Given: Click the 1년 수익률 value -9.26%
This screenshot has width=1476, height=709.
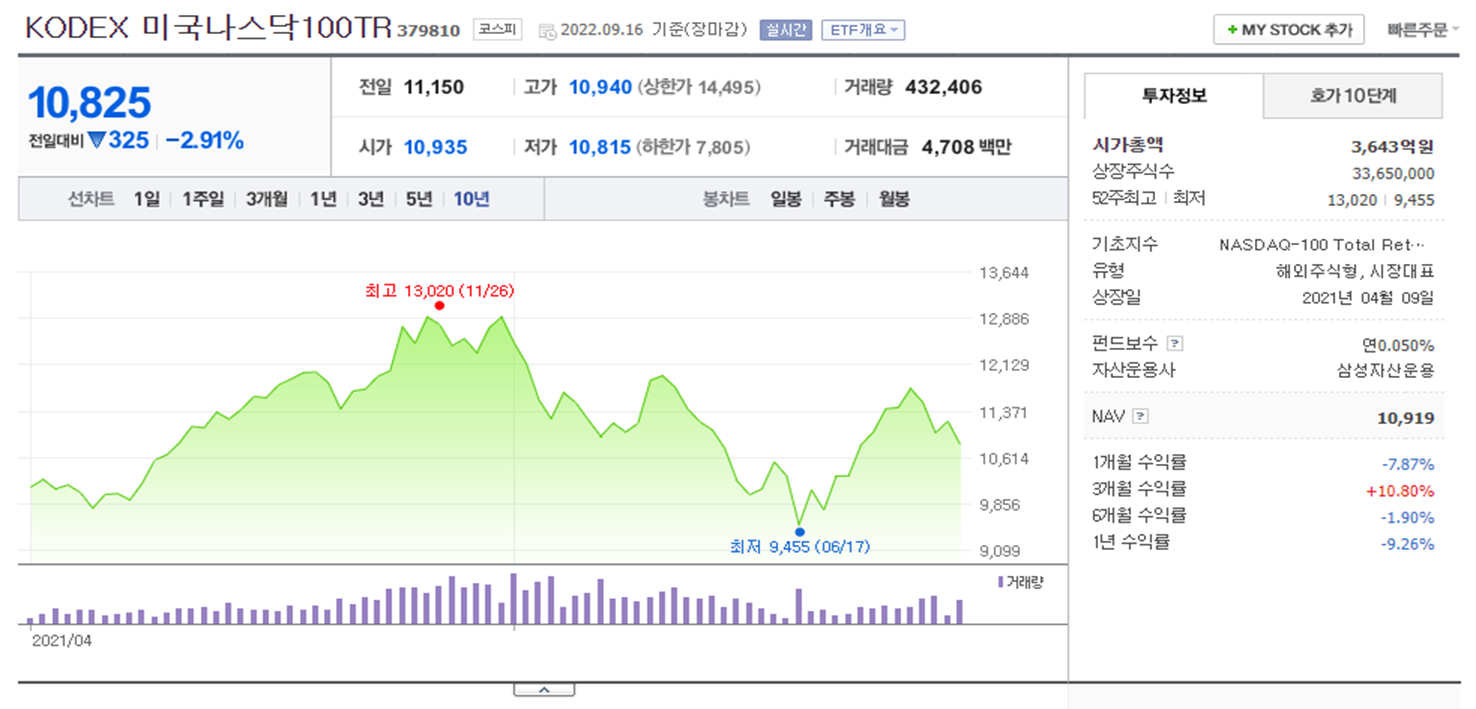Looking at the screenshot, I should (1408, 544).
